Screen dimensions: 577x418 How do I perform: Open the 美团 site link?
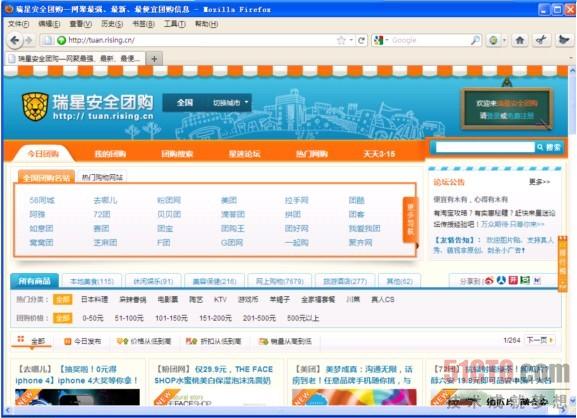229,201
